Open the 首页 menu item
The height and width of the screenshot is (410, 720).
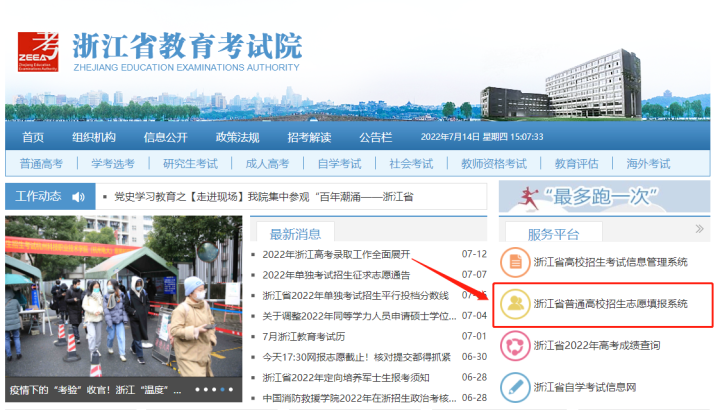33,137
